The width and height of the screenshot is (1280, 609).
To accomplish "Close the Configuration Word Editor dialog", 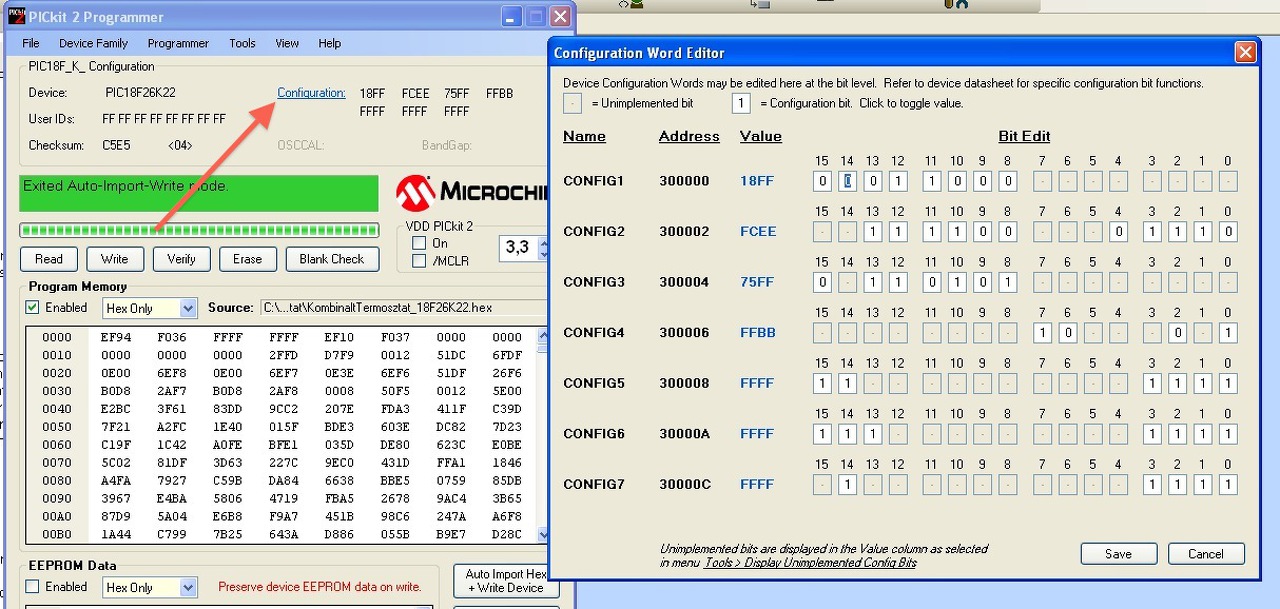I will [1245, 53].
